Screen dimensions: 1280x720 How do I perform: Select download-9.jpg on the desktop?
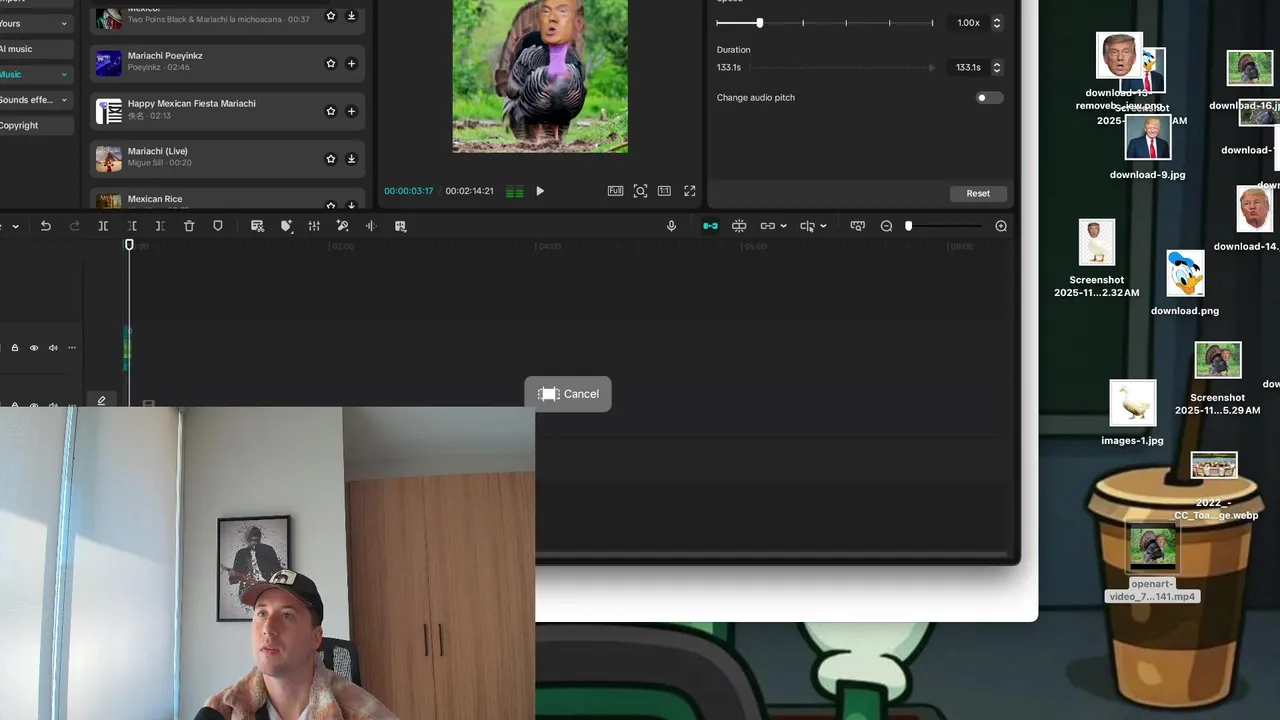coord(1148,147)
